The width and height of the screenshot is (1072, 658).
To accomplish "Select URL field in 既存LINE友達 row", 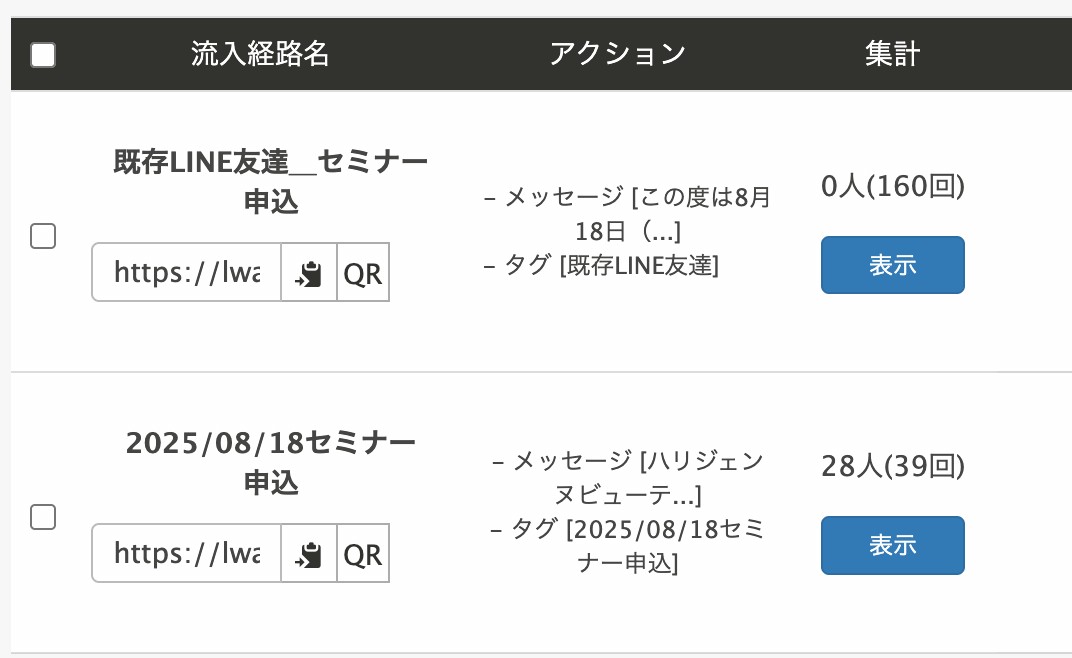I will (x=187, y=272).
